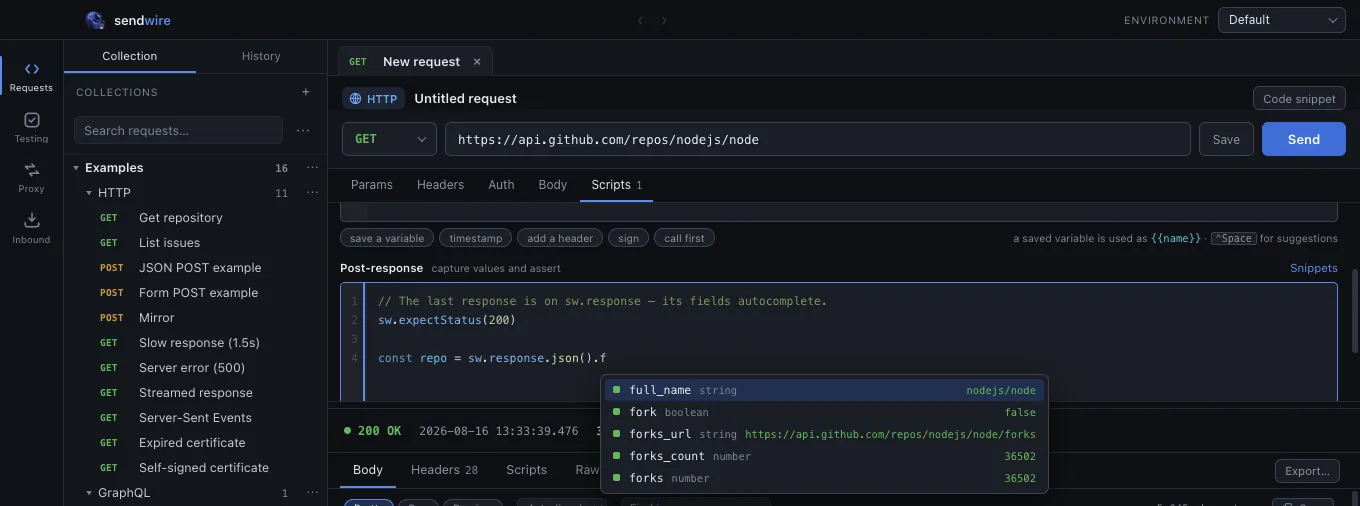Expand the GraphQL folder

(89, 493)
